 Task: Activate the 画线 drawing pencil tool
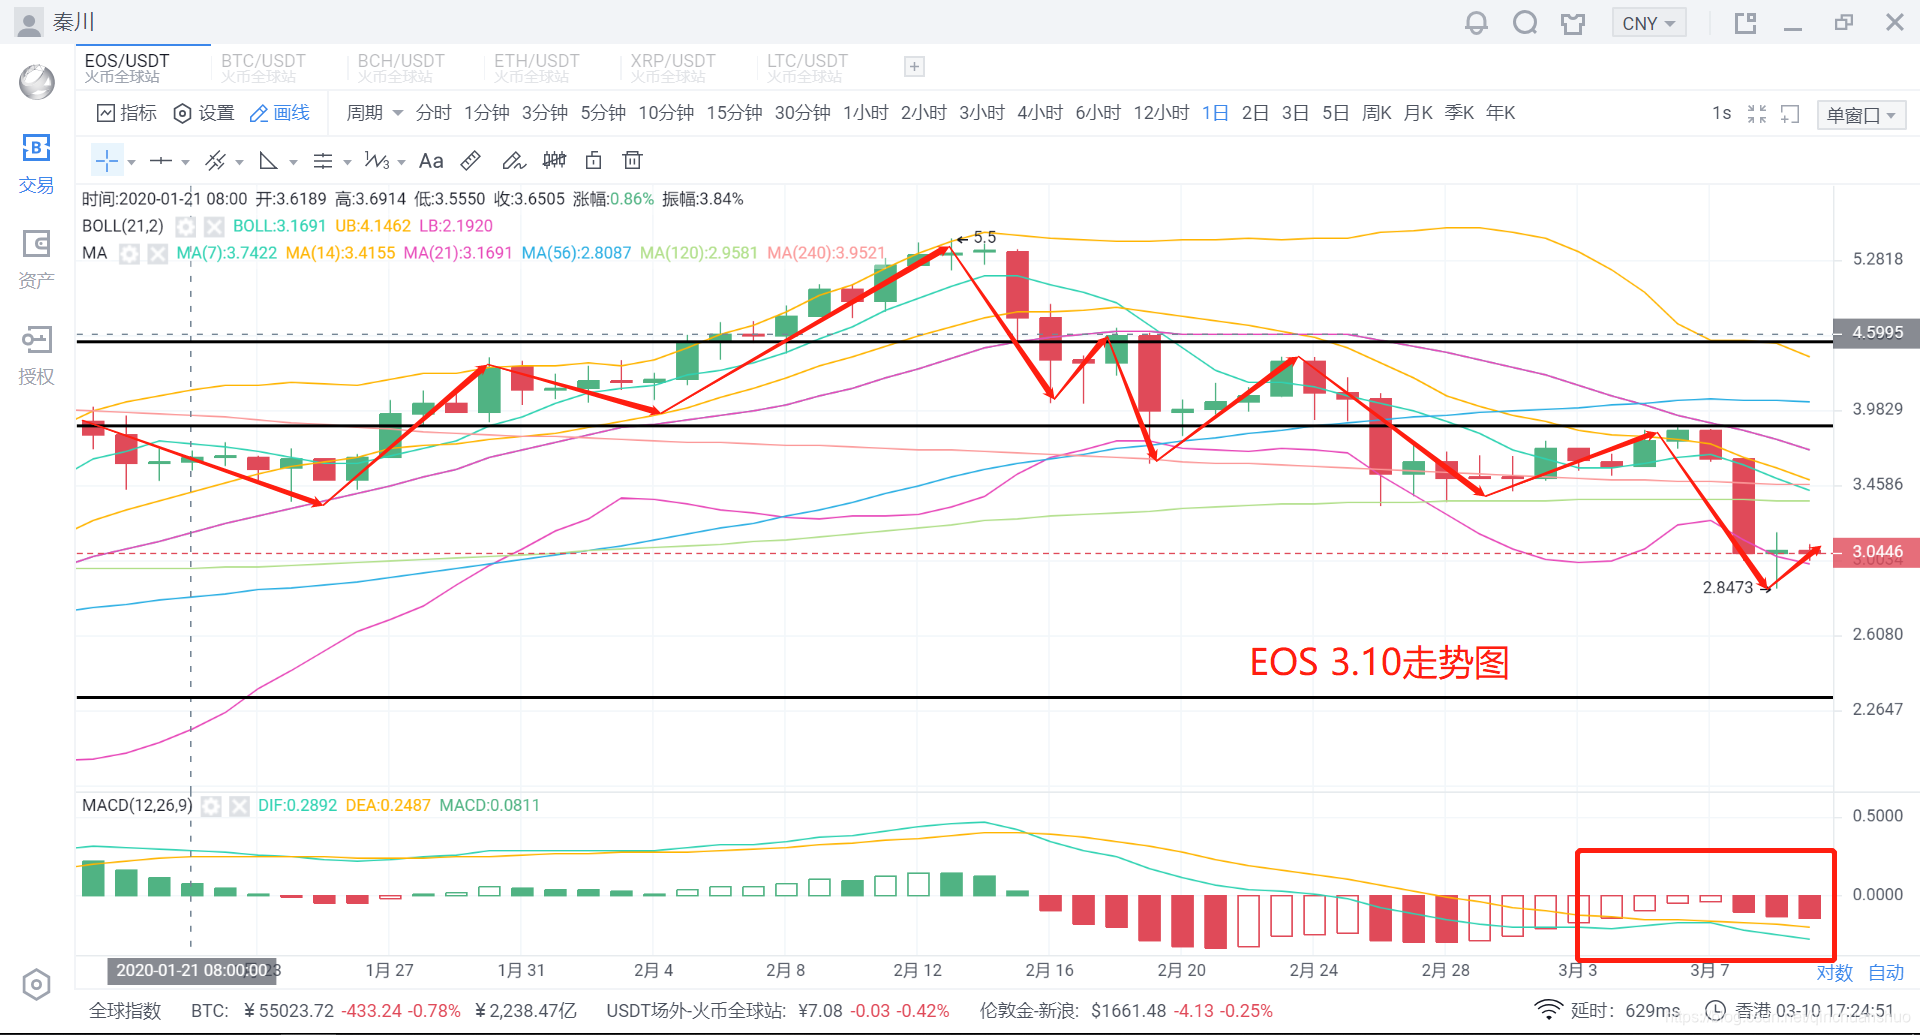point(279,113)
